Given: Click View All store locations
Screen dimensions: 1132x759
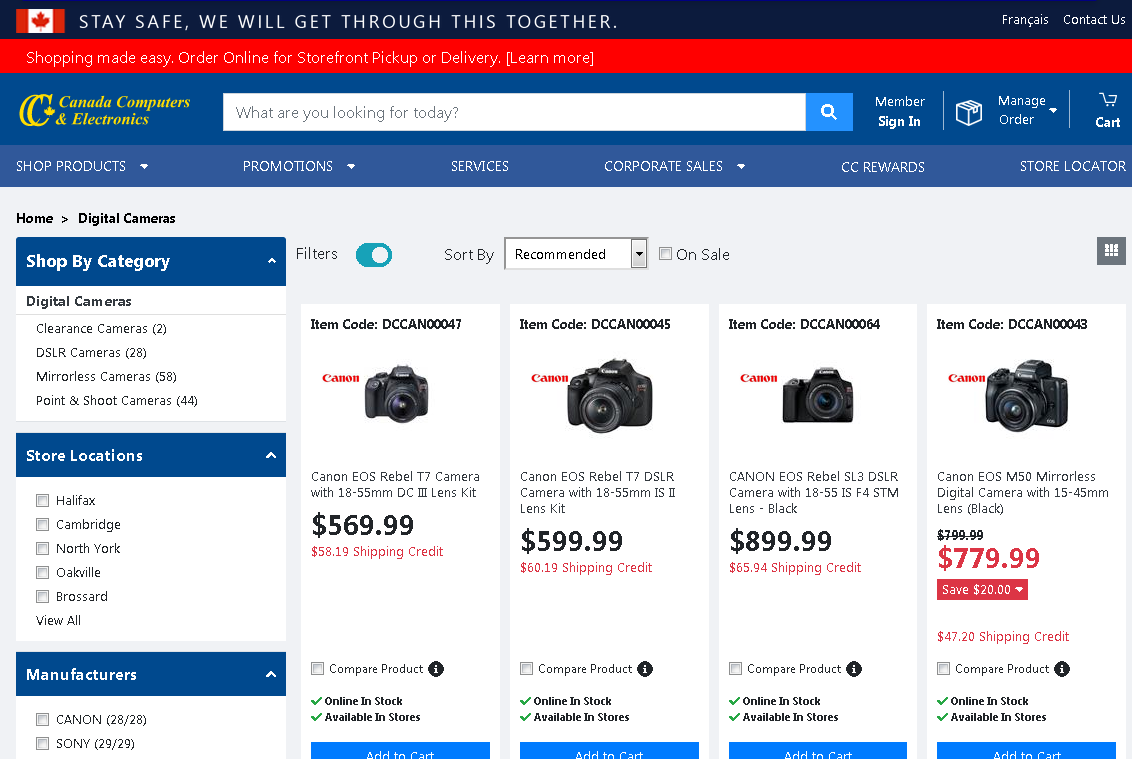Looking at the screenshot, I should pos(58,620).
